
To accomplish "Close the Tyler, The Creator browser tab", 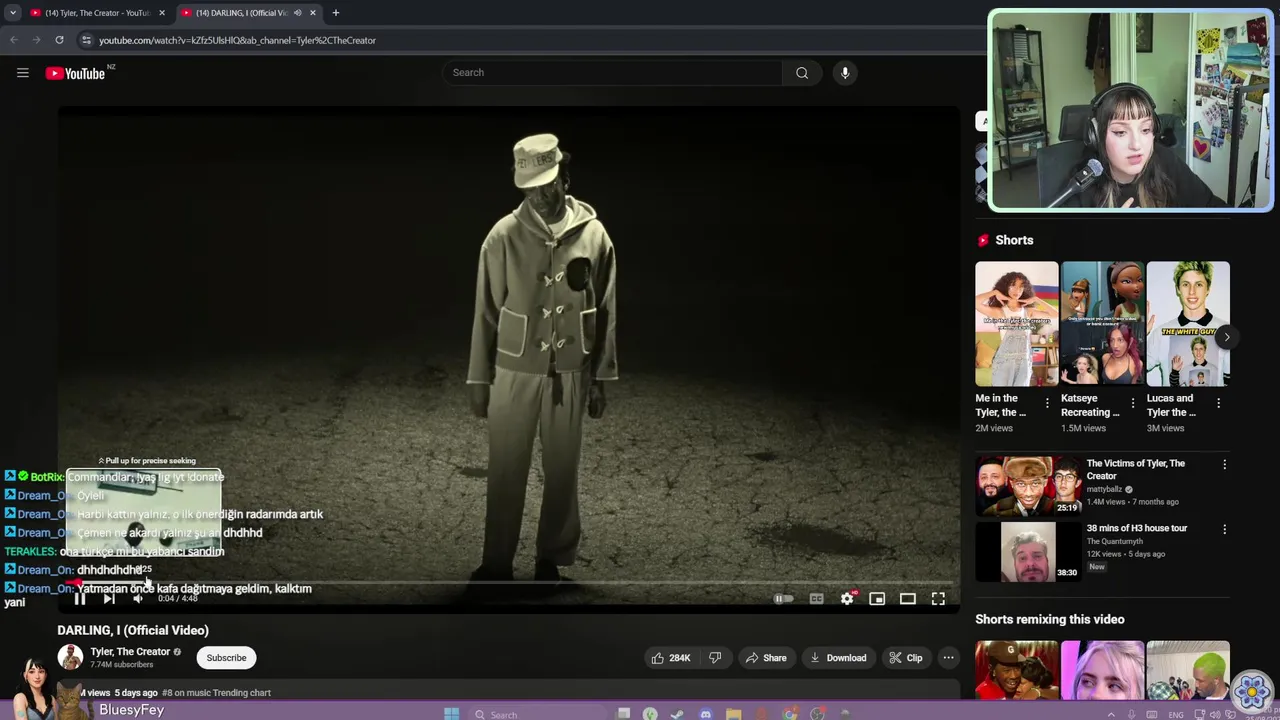I will tap(162, 13).
